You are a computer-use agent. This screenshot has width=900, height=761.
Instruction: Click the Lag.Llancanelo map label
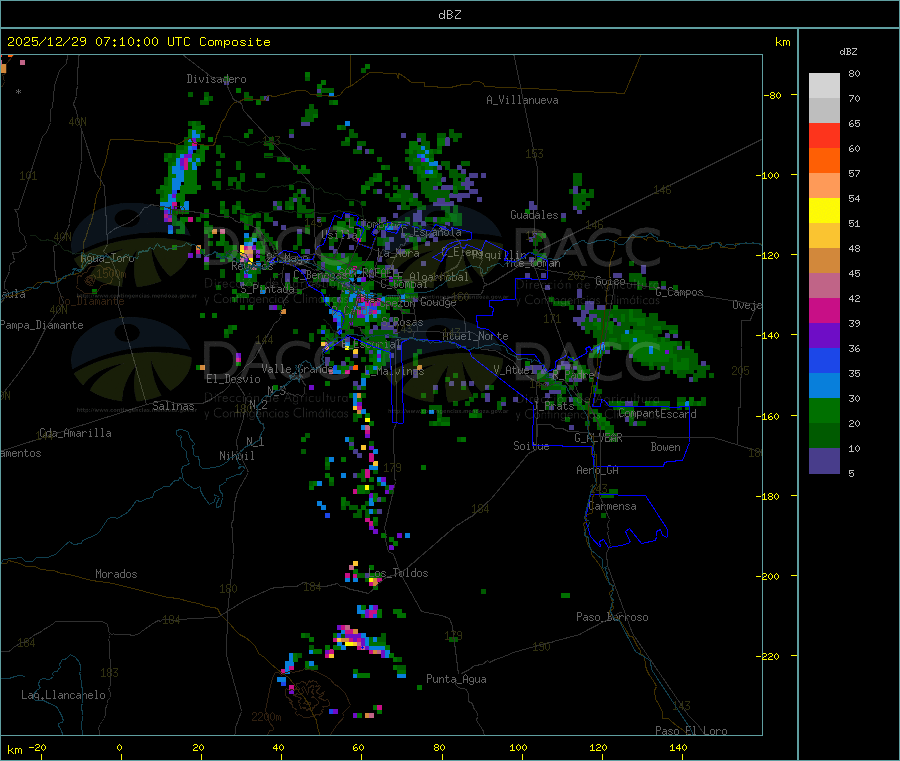tap(63, 695)
